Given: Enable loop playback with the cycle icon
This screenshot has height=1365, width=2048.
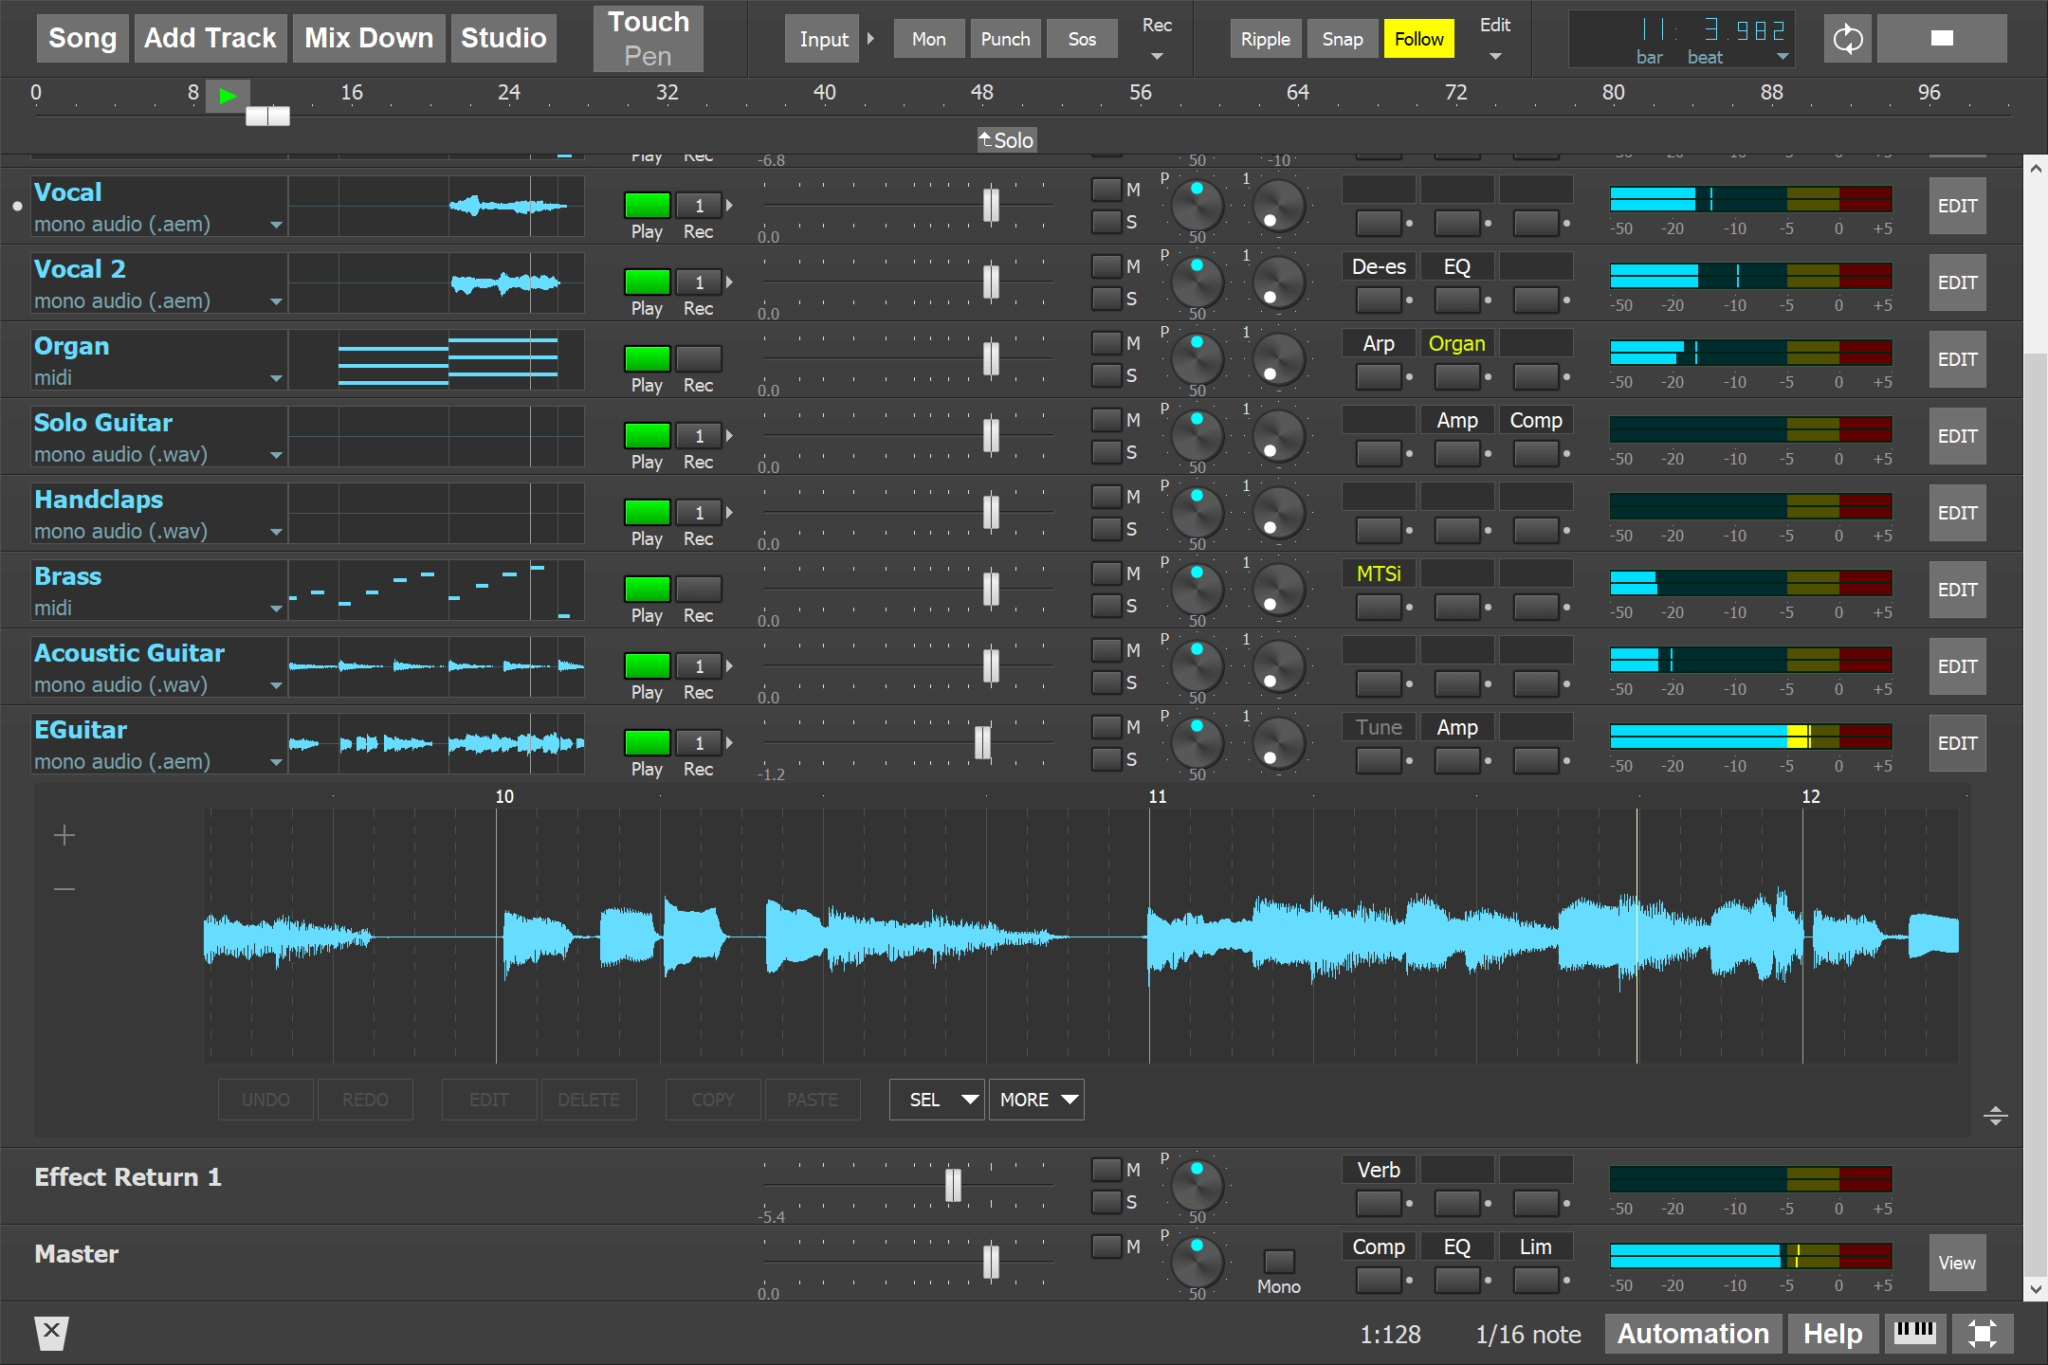Looking at the screenshot, I should [1847, 37].
